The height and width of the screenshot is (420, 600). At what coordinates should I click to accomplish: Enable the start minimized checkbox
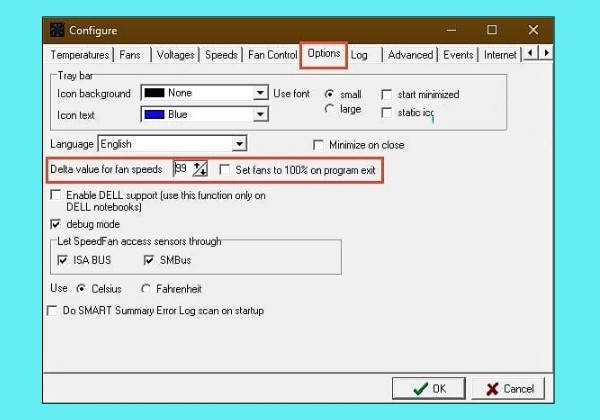pyautogui.click(x=387, y=94)
